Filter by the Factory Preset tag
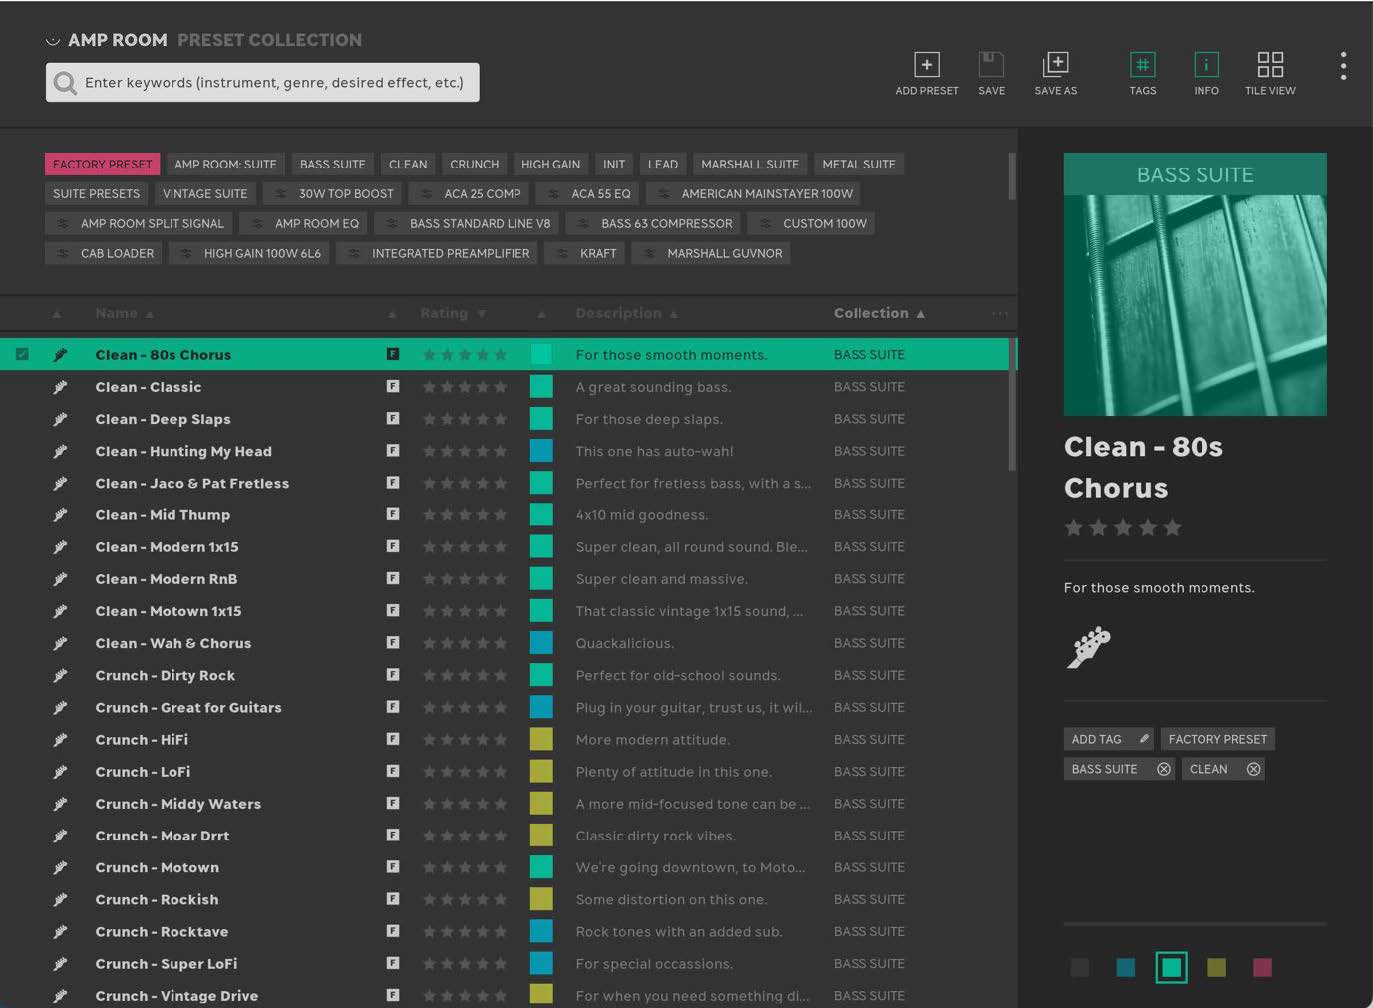This screenshot has height=1008, width=1373. coord(102,164)
